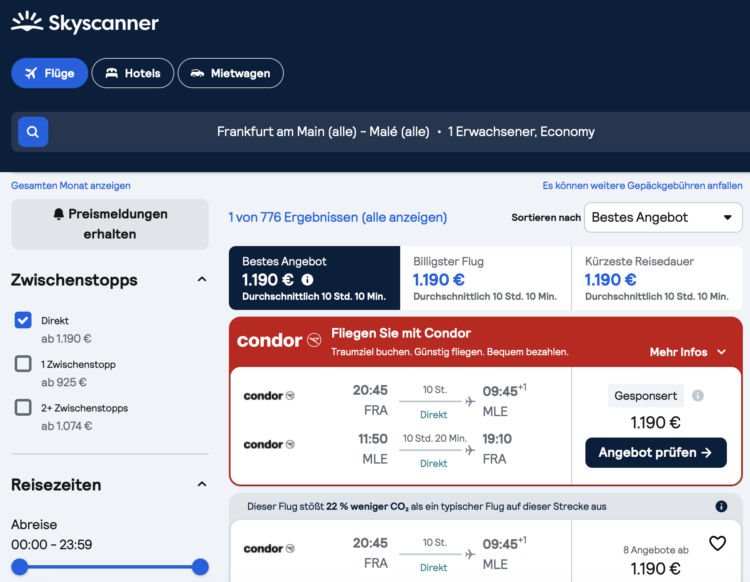The width and height of the screenshot is (750, 582).
Task: Click 'ab 1.074 €' price text
Action: (66, 426)
